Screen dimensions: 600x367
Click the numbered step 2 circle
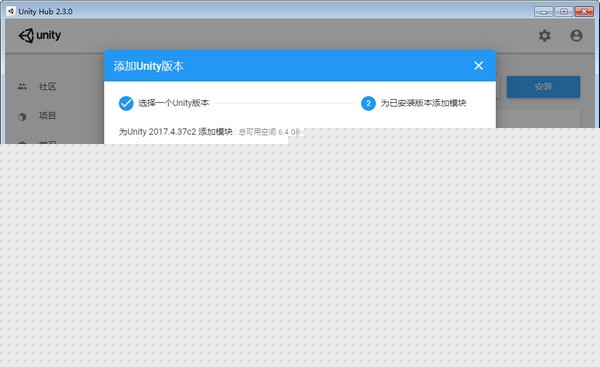point(368,103)
